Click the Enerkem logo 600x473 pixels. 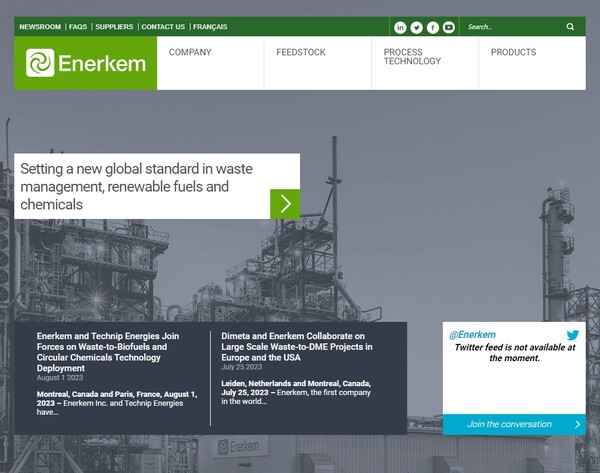tap(86, 63)
